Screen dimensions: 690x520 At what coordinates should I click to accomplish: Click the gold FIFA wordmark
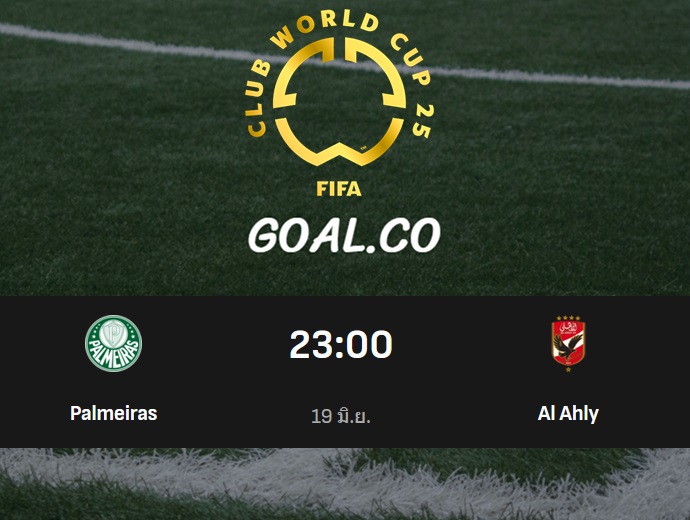tap(339, 189)
